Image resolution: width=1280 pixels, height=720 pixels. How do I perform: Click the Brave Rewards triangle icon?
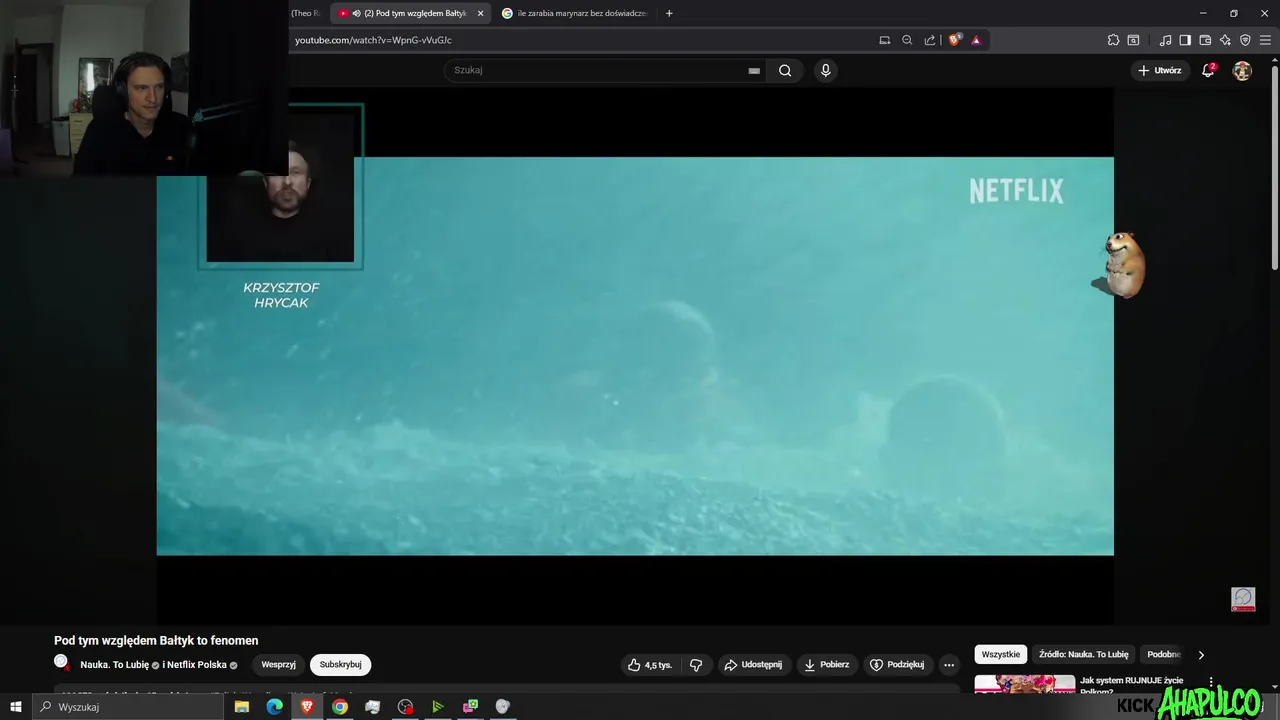pos(976,40)
